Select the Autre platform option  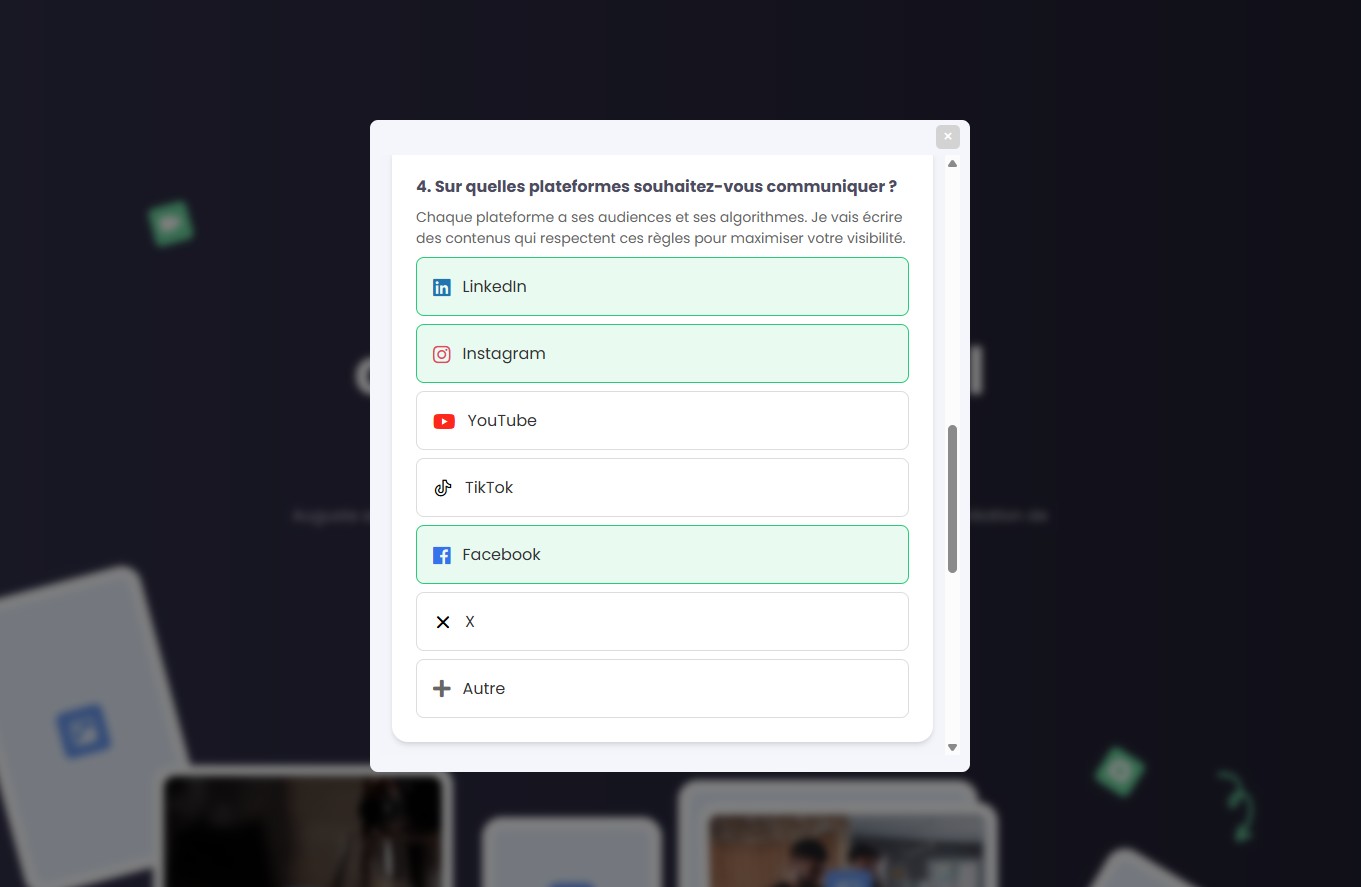[x=662, y=689]
